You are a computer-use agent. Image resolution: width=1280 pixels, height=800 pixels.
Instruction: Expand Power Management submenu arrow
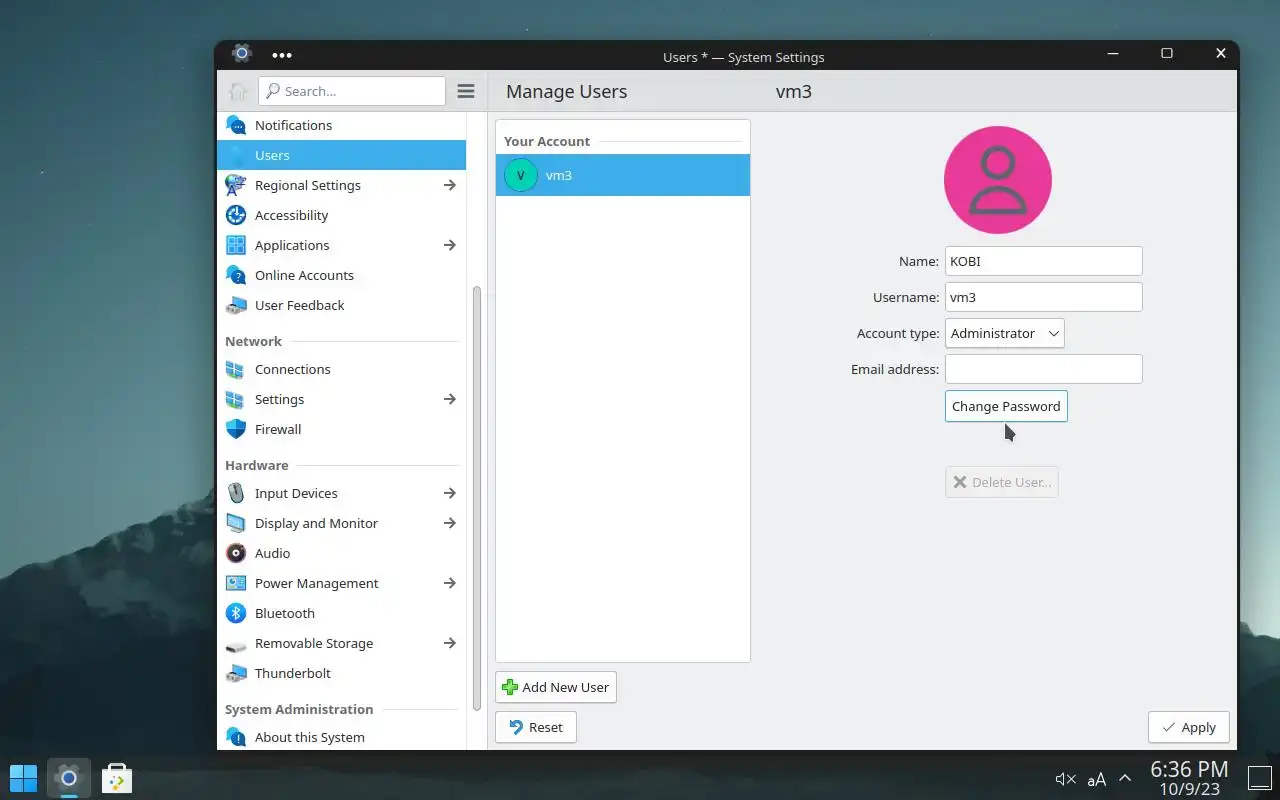coord(450,583)
